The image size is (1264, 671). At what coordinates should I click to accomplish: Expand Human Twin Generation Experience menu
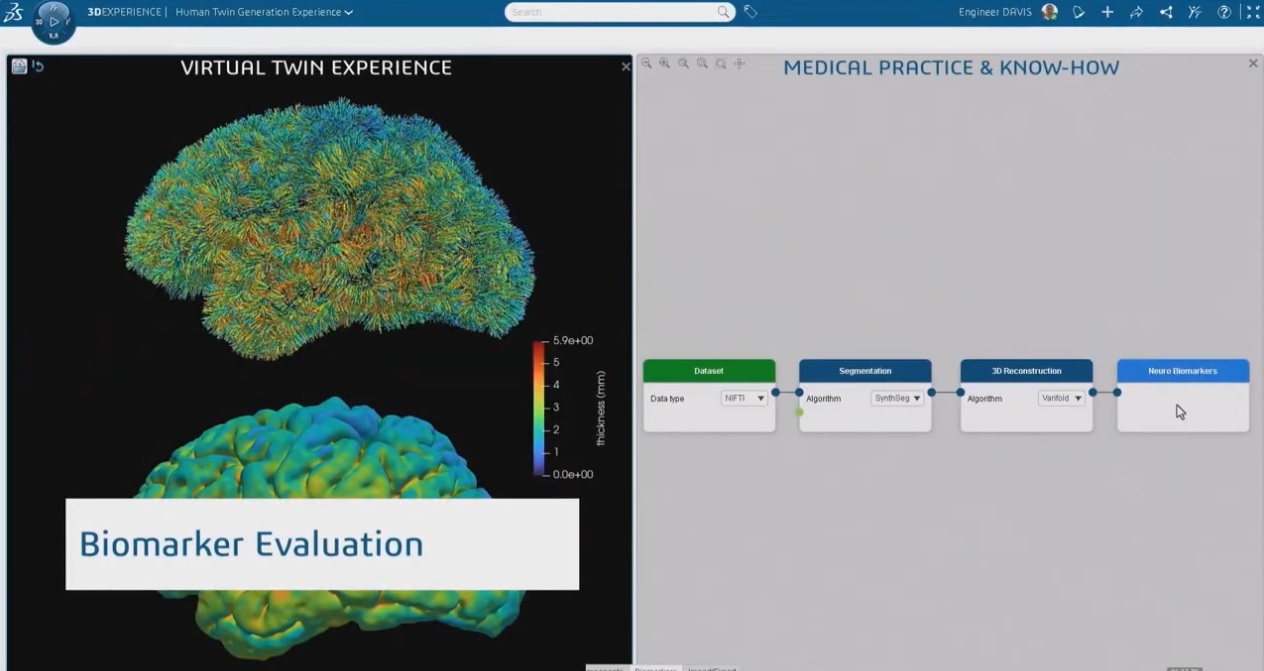pyautogui.click(x=264, y=12)
